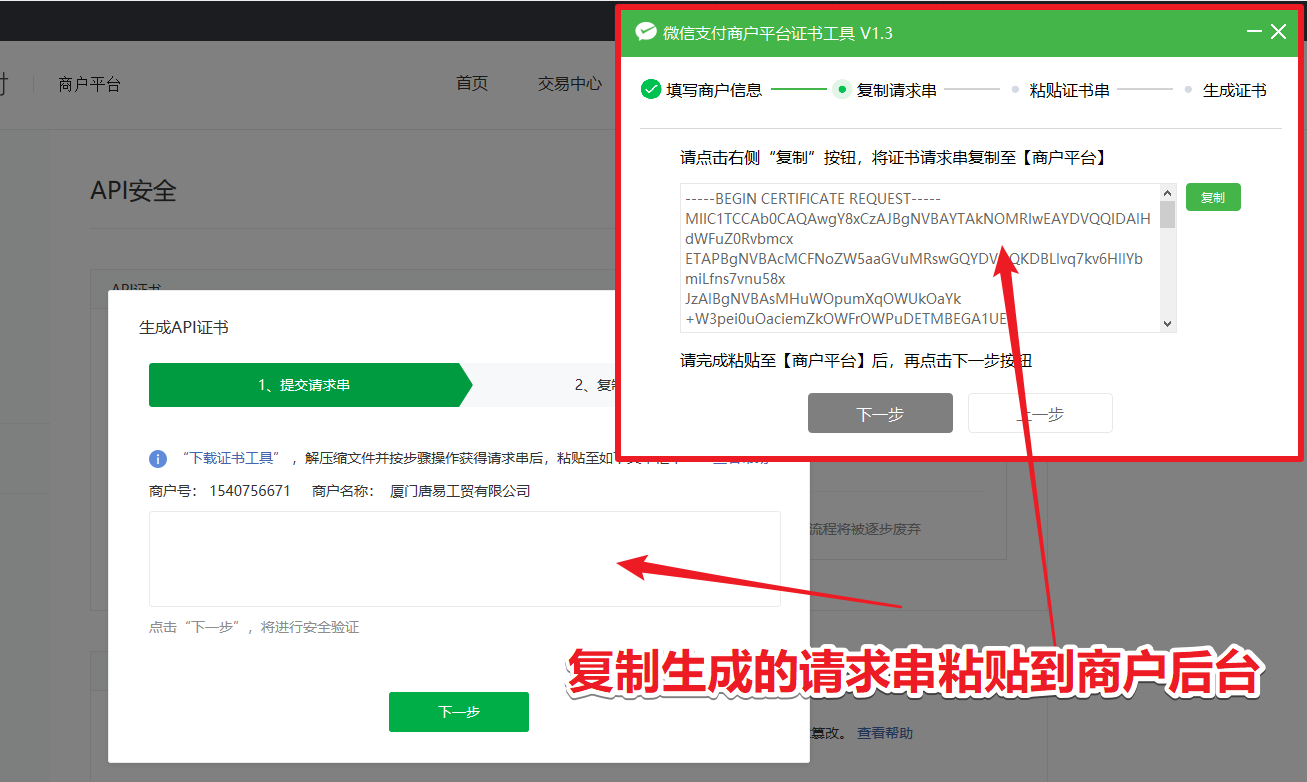
Task: Minimize the certificate tool window
Action: pyautogui.click(x=1254, y=32)
